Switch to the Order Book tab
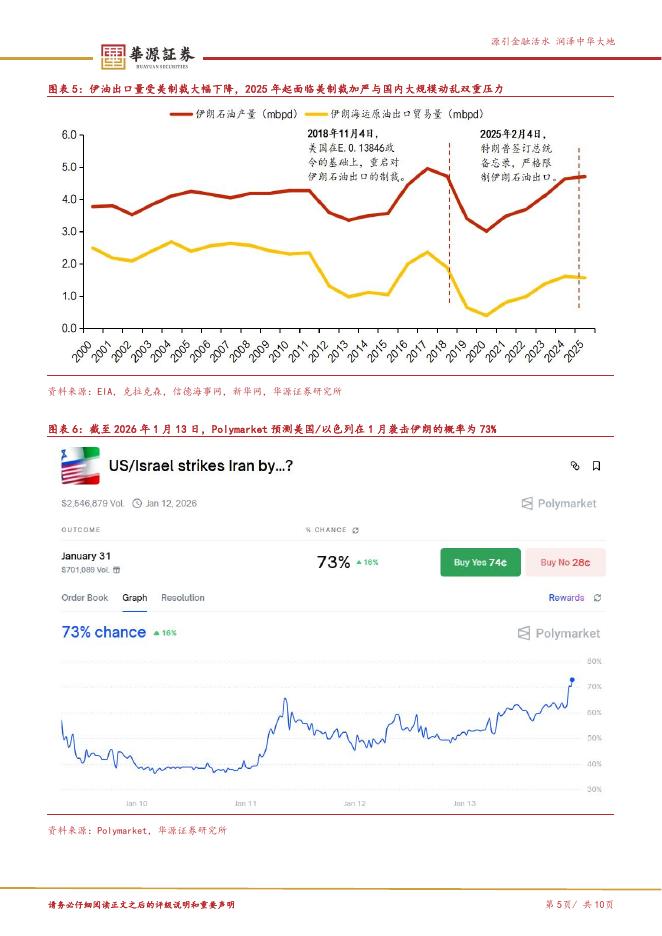 85,598
